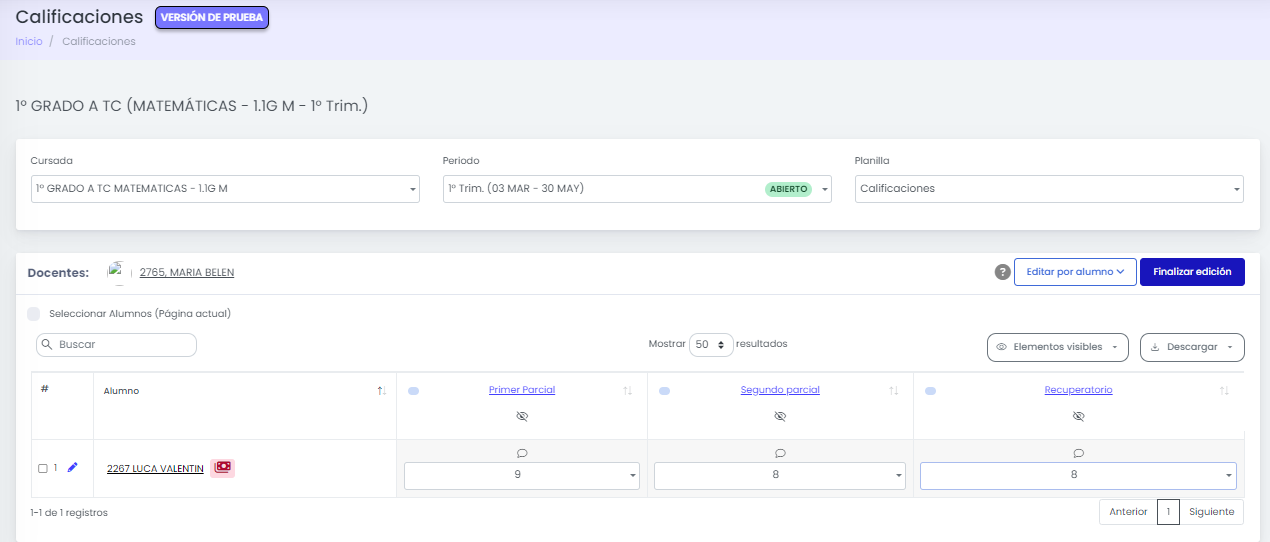Click the pencil edit icon for student row

72,467
